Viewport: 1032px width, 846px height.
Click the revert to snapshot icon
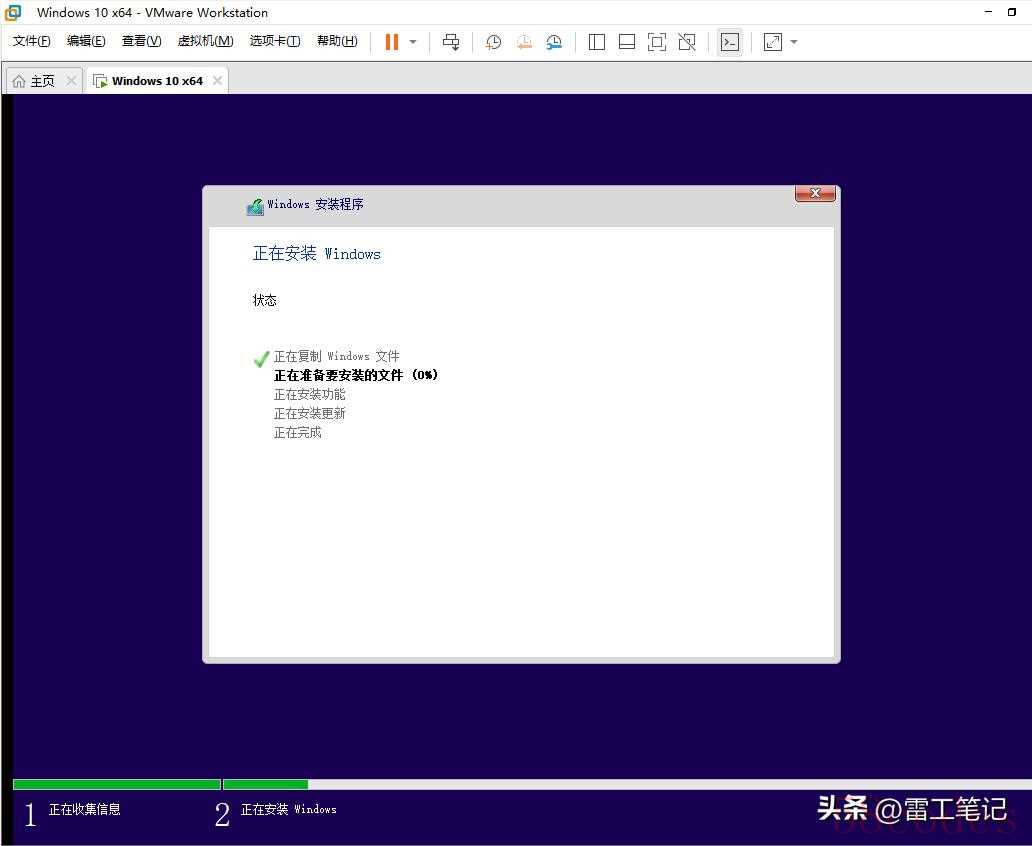tap(524, 42)
